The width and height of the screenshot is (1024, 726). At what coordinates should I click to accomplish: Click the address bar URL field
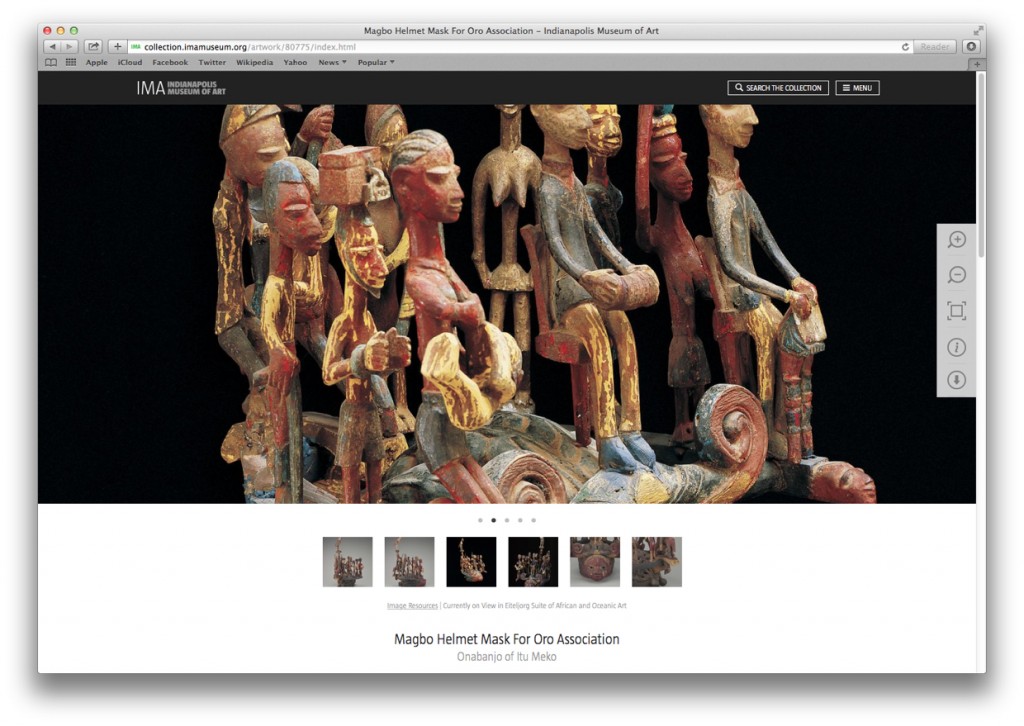coord(513,47)
